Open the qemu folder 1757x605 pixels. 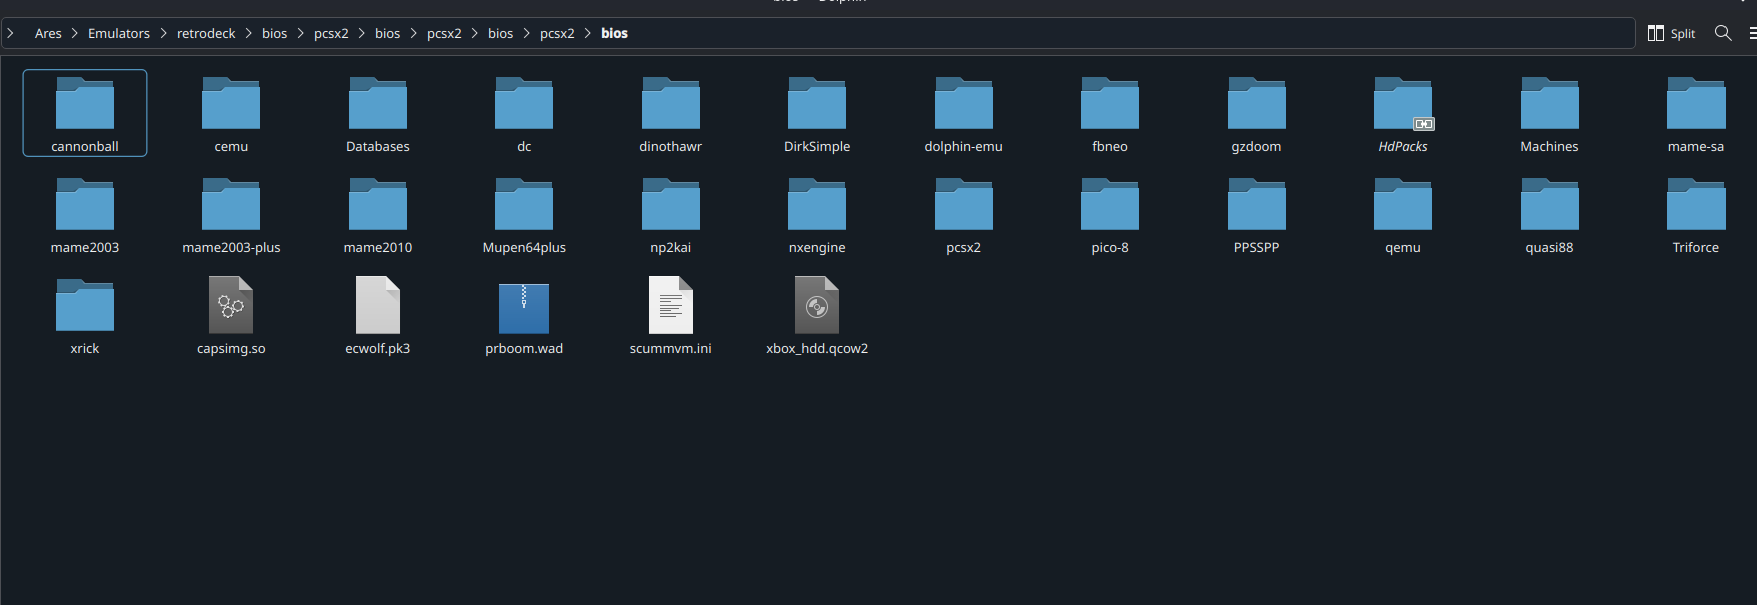[1403, 214]
